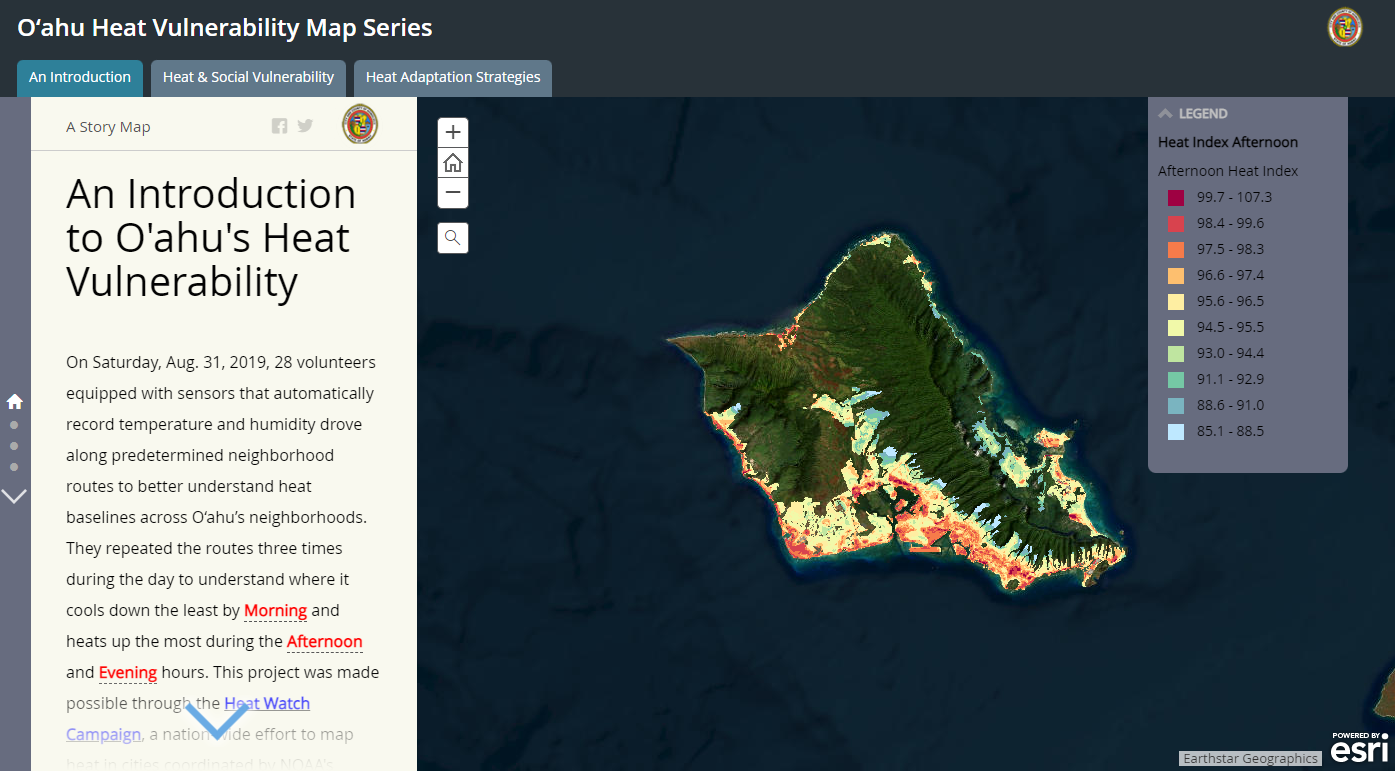Click the city seal in top header

tap(1345, 27)
